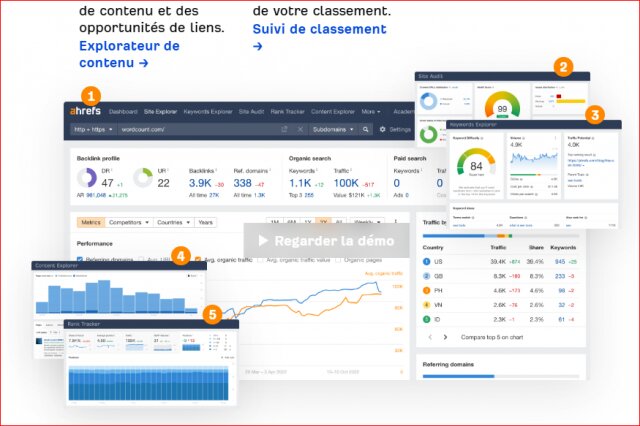Open the Competitors dropdown
The width and height of the screenshot is (640, 426).
[129, 222]
